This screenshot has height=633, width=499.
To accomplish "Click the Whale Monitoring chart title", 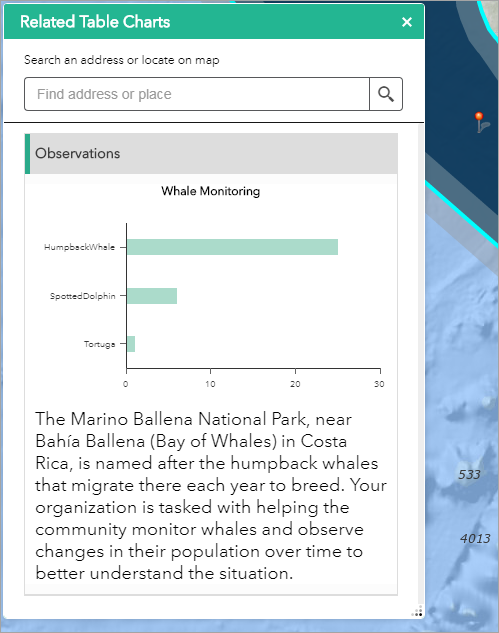I will pos(211,191).
